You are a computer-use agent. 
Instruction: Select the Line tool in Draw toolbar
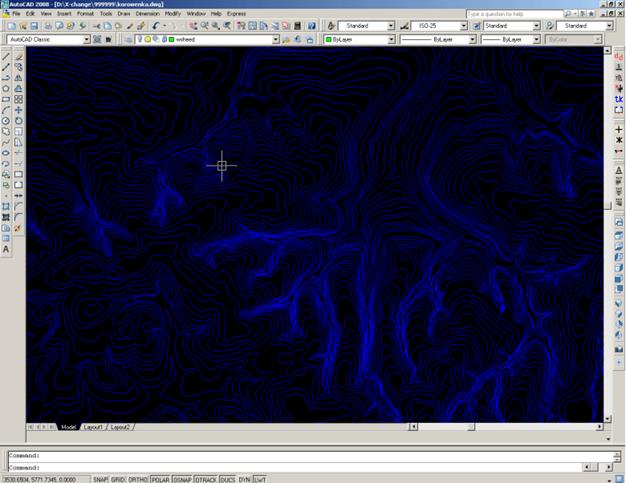(6, 55)
